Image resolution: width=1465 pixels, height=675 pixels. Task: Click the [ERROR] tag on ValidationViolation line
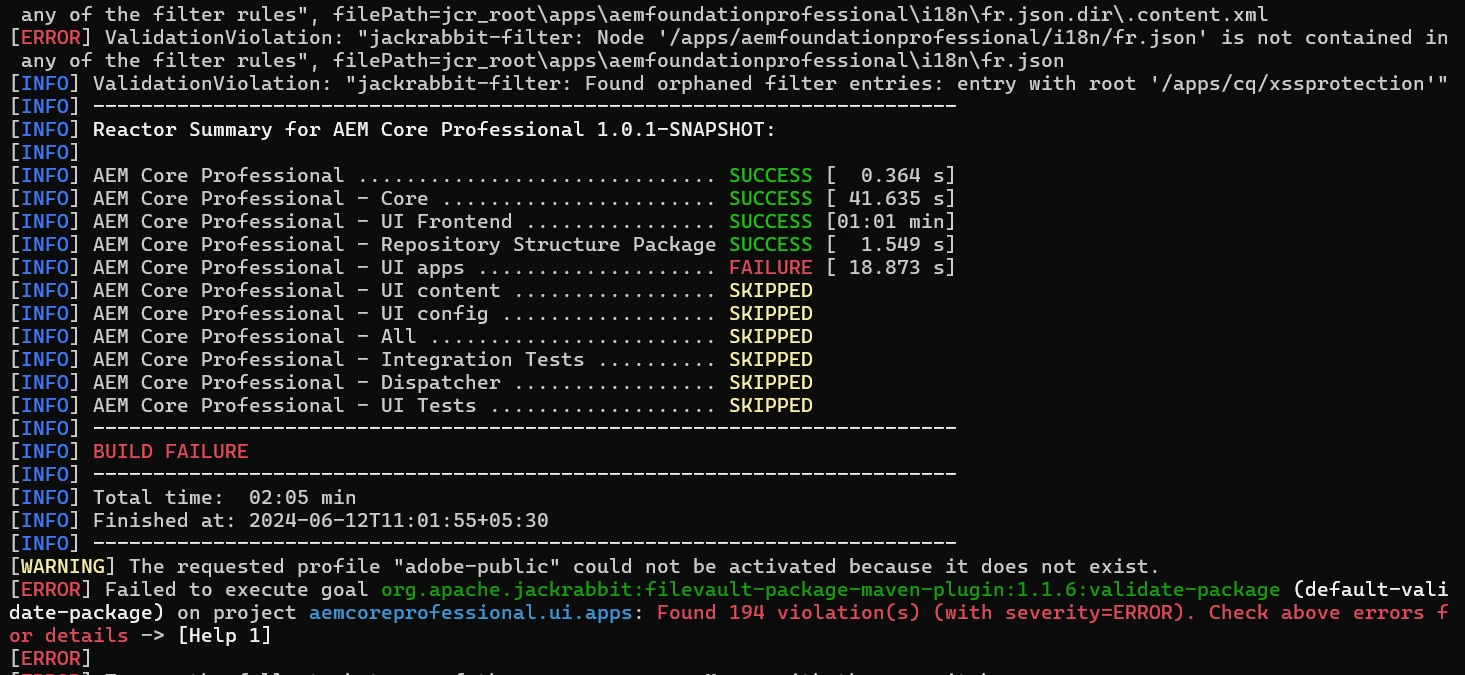coord(51,38)
